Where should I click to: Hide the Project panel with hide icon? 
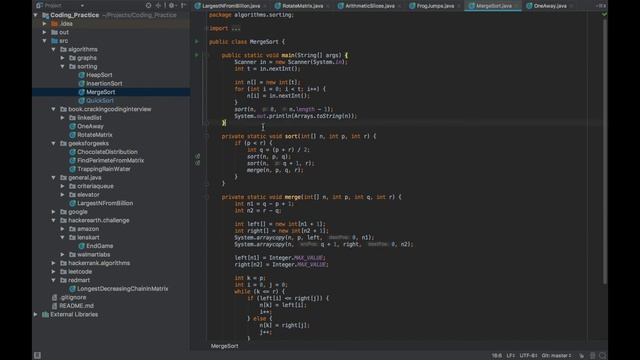coord(183,6)
